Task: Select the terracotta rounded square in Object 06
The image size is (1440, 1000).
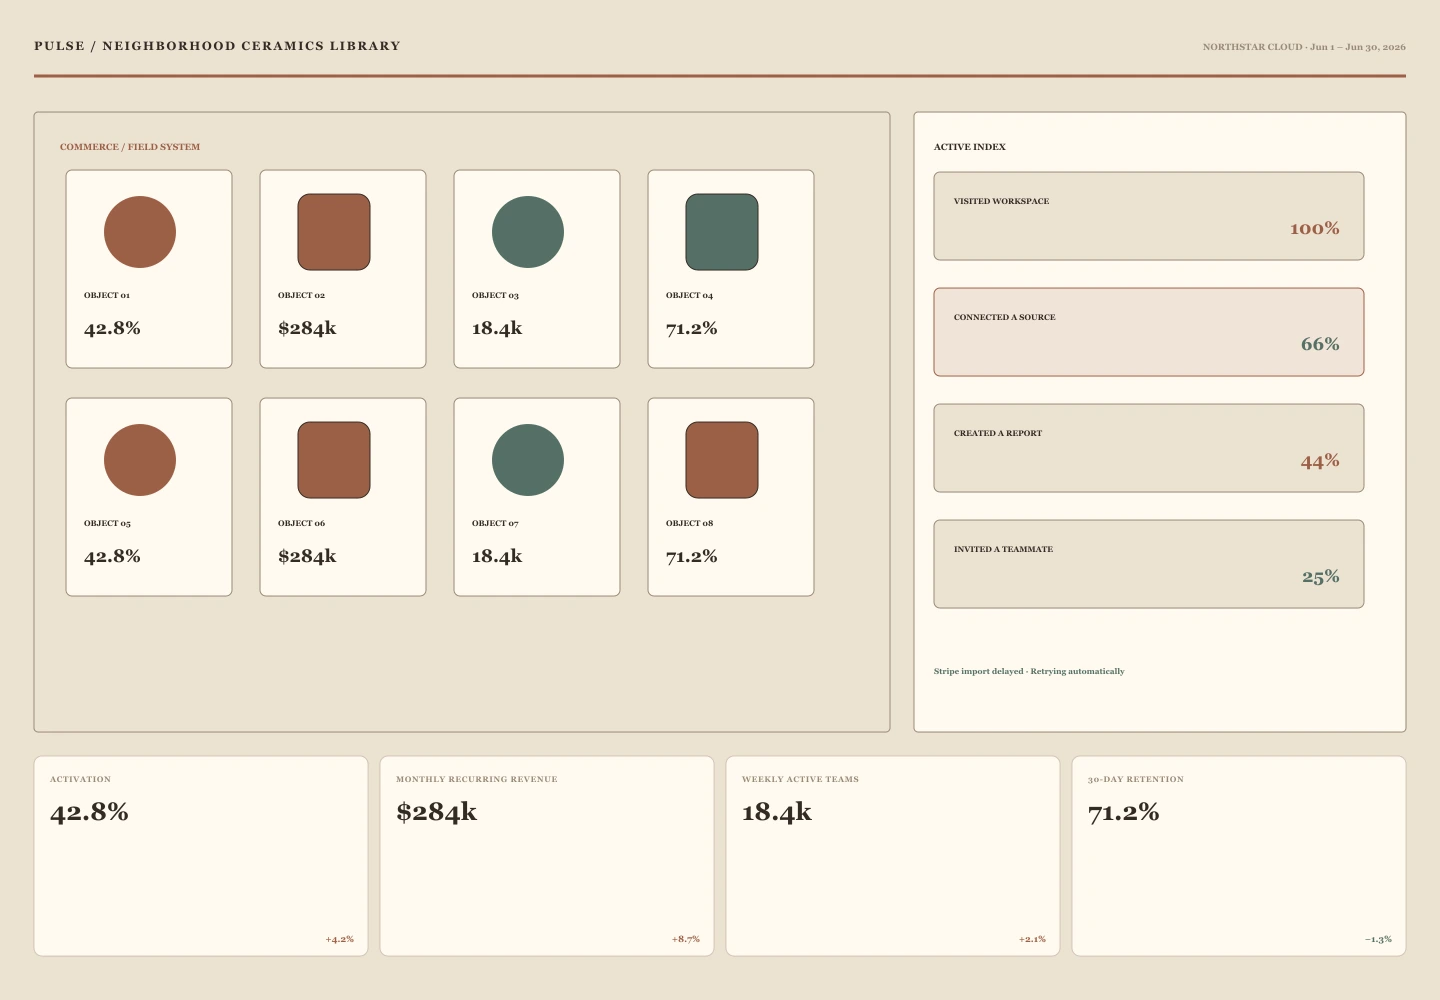Action: (x=334, y=460)
